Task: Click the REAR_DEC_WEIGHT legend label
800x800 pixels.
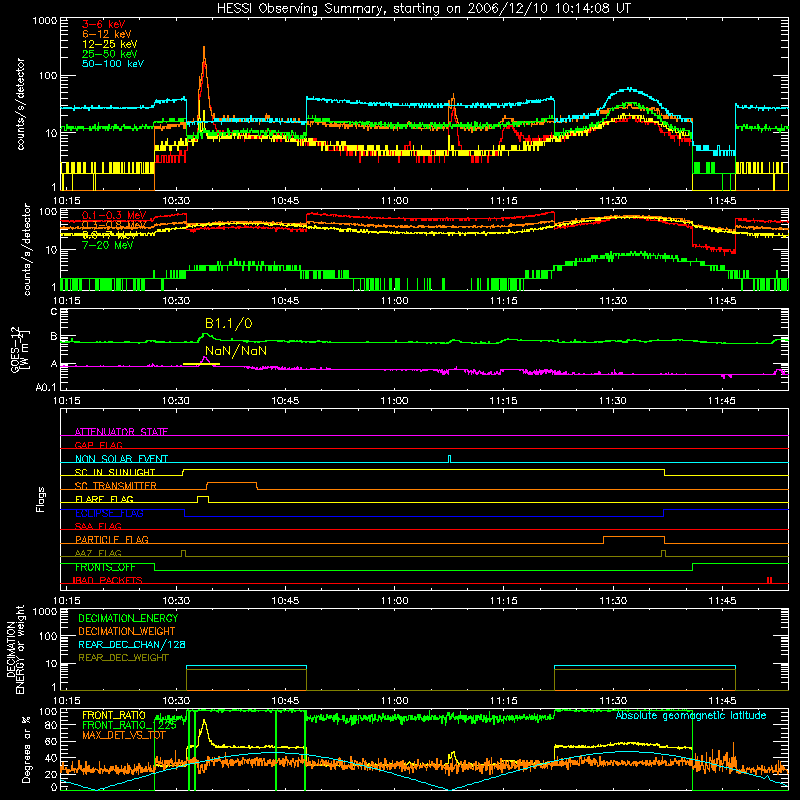Action: pos(123,658)
